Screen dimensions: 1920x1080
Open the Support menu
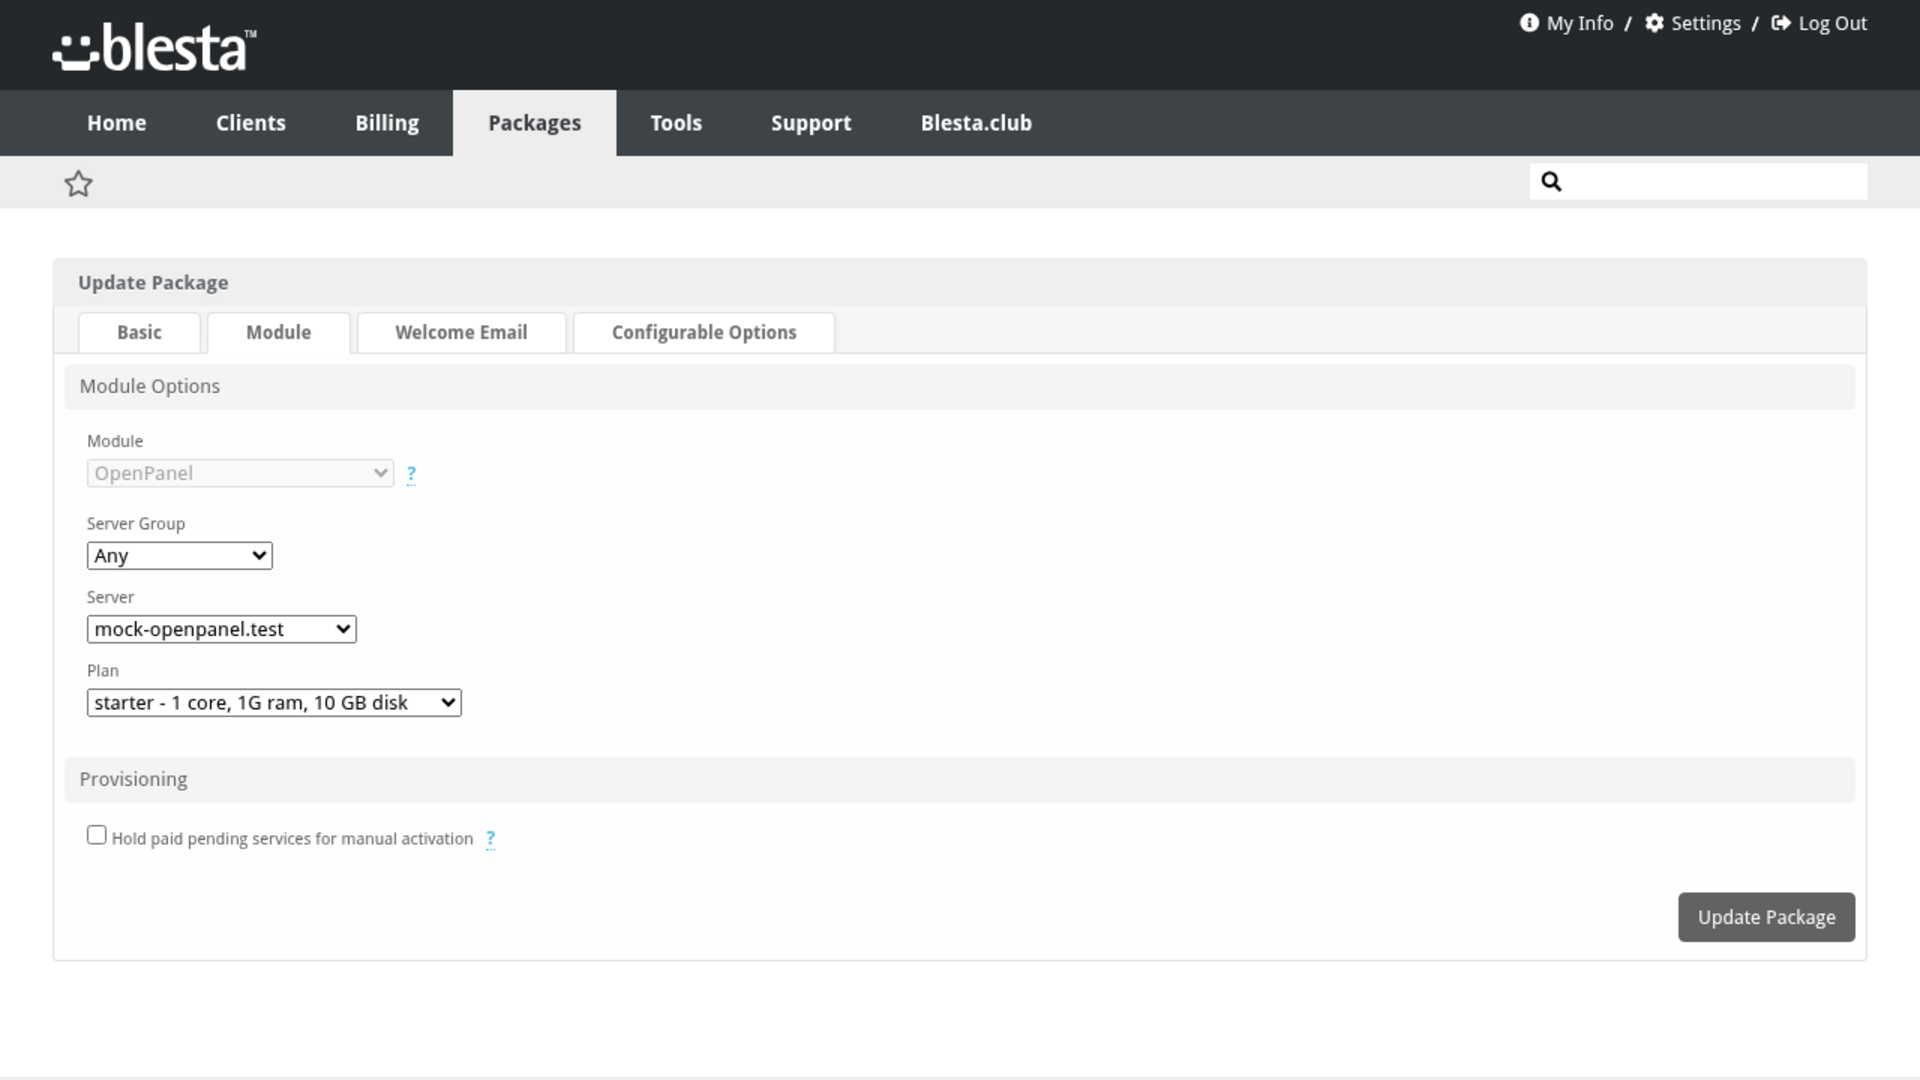[x=811, y=123]
